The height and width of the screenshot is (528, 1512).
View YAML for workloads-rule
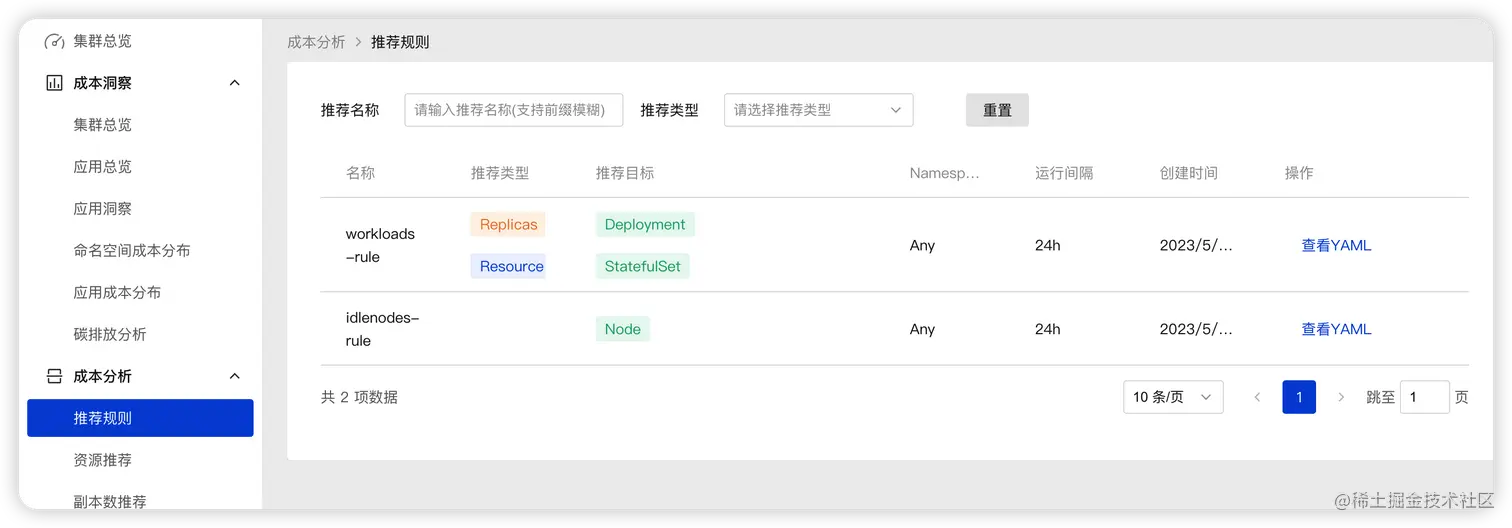(x=1336, y=245)
